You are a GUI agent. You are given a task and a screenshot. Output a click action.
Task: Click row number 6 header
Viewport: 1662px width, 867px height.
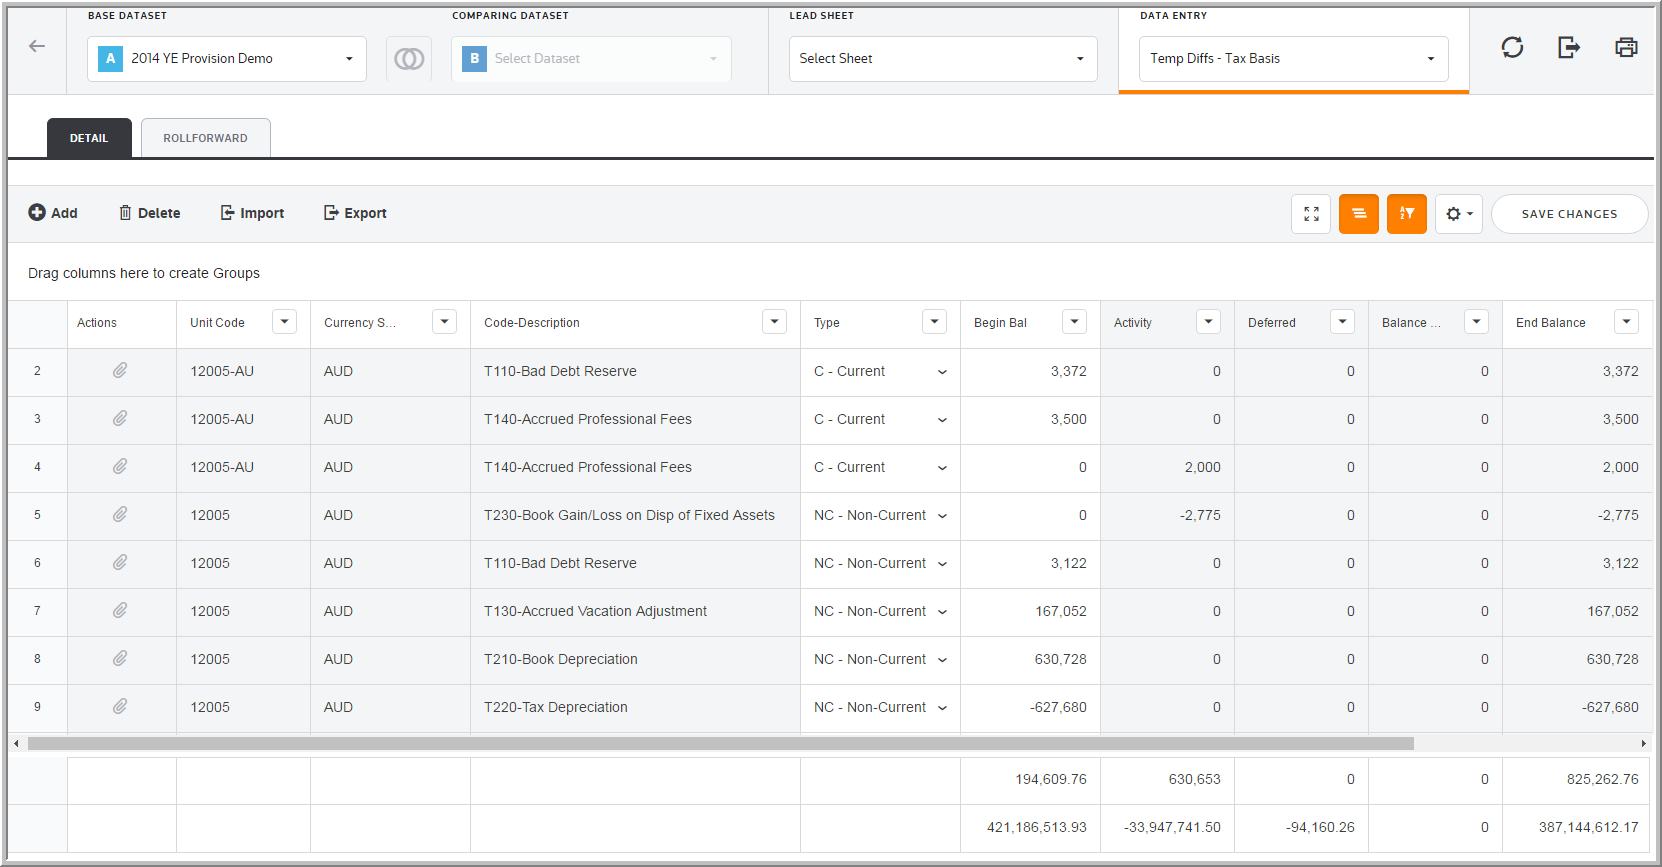coord(38,563)
